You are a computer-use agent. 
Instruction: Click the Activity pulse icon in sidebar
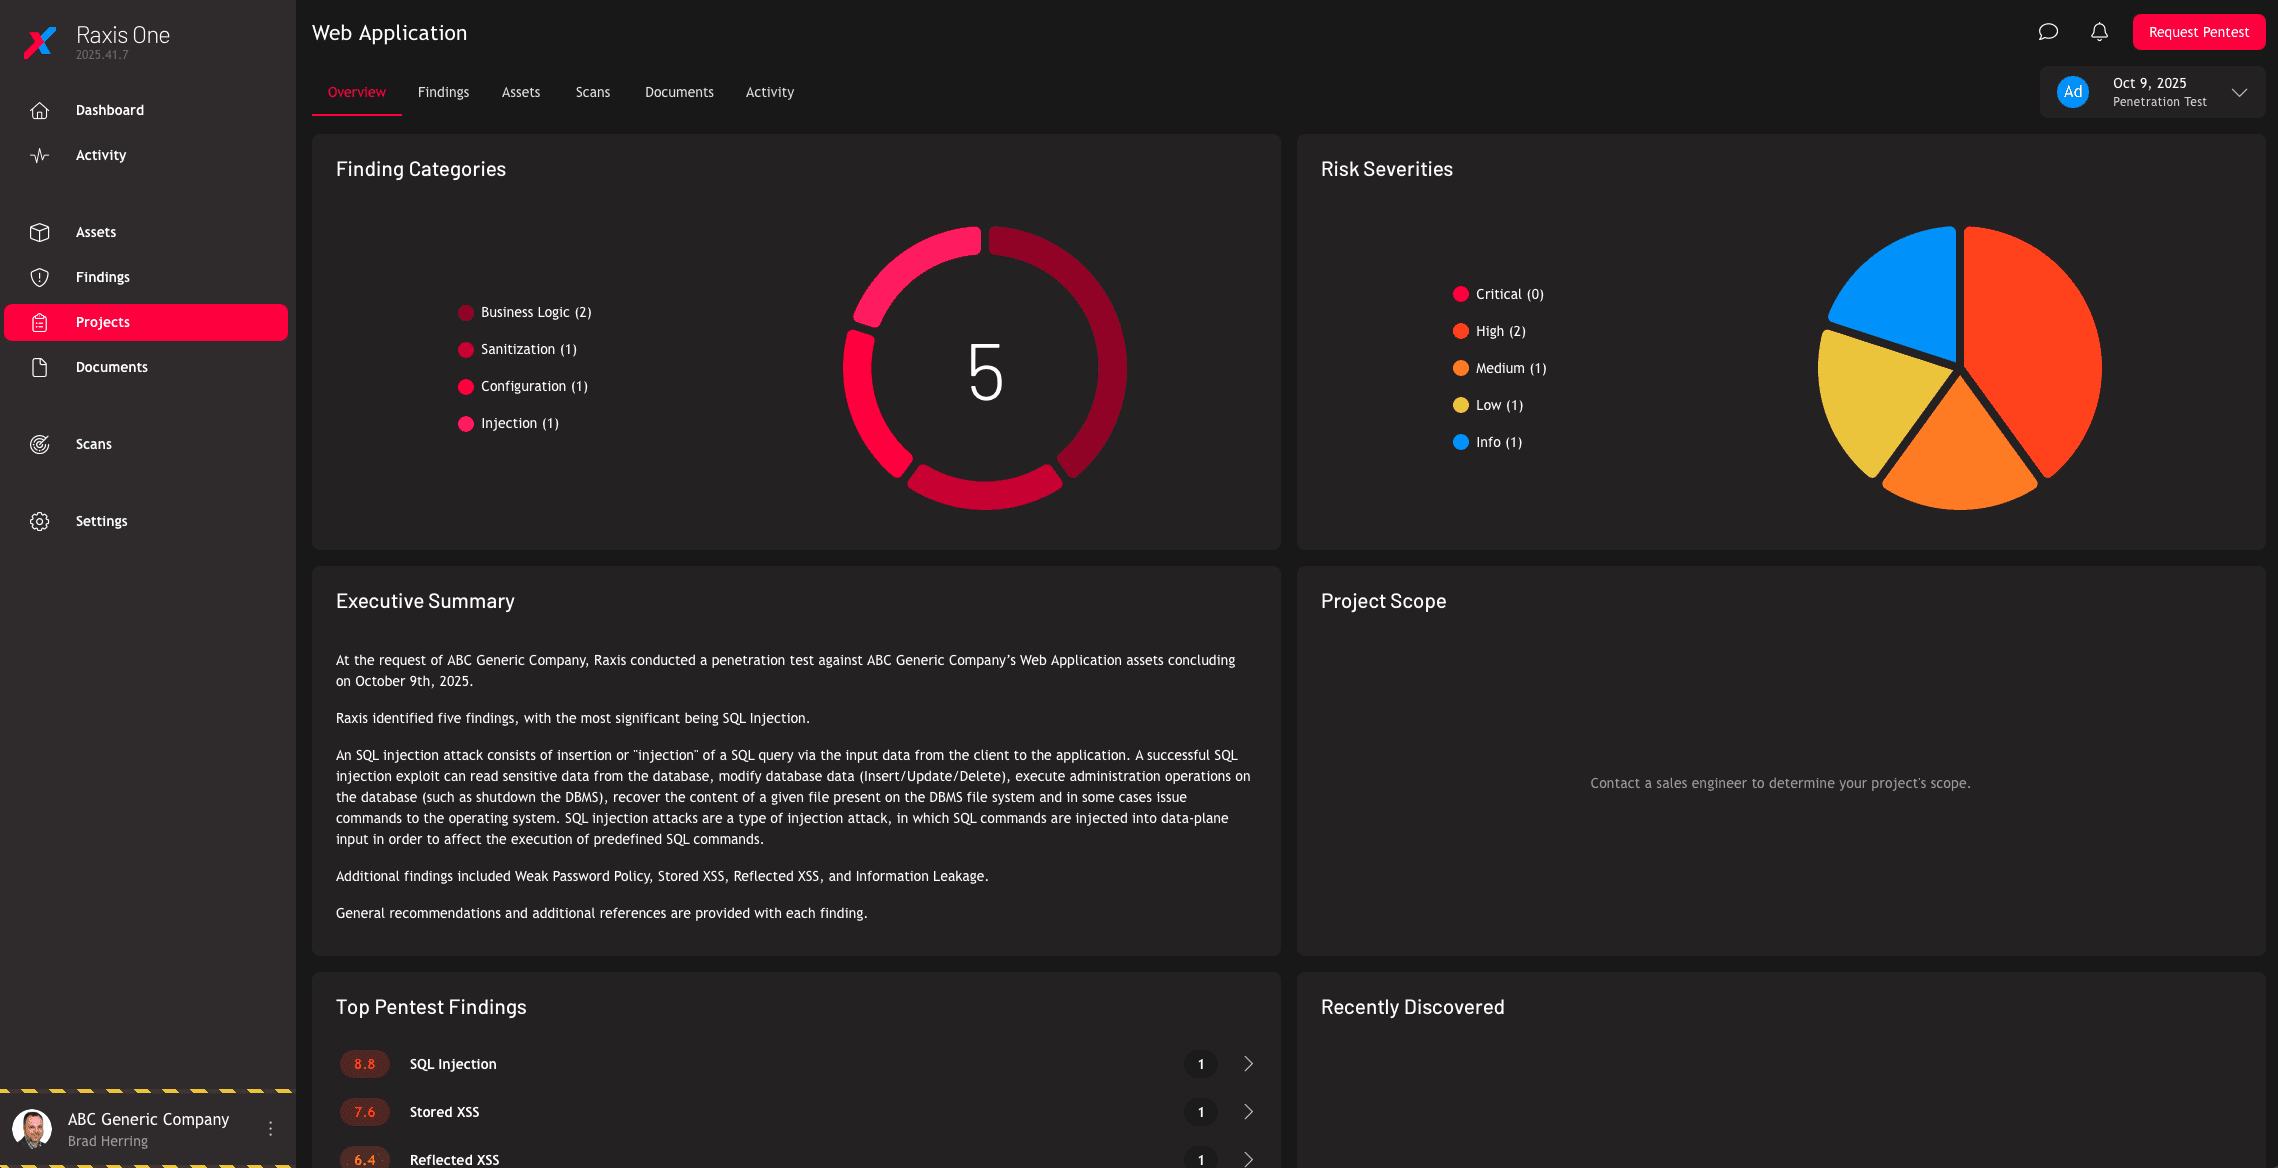point(40,155)
